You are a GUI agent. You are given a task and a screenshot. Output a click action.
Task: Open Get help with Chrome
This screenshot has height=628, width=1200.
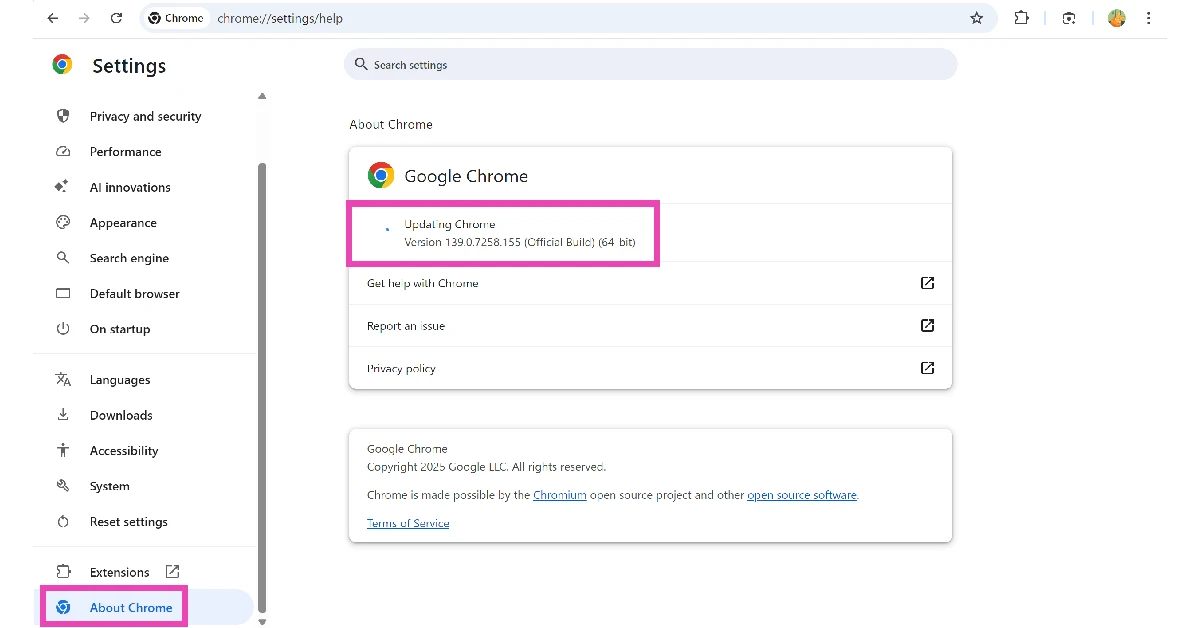650,283
